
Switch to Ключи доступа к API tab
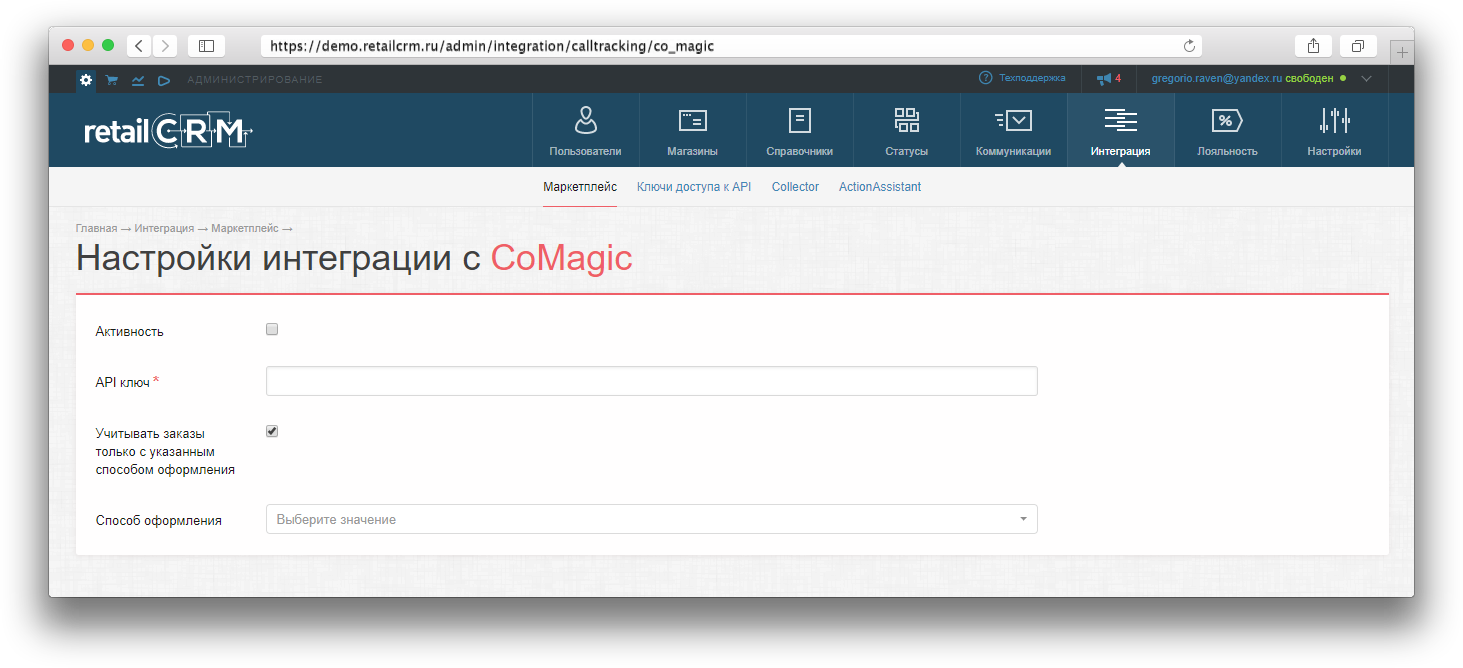(694, 187)
